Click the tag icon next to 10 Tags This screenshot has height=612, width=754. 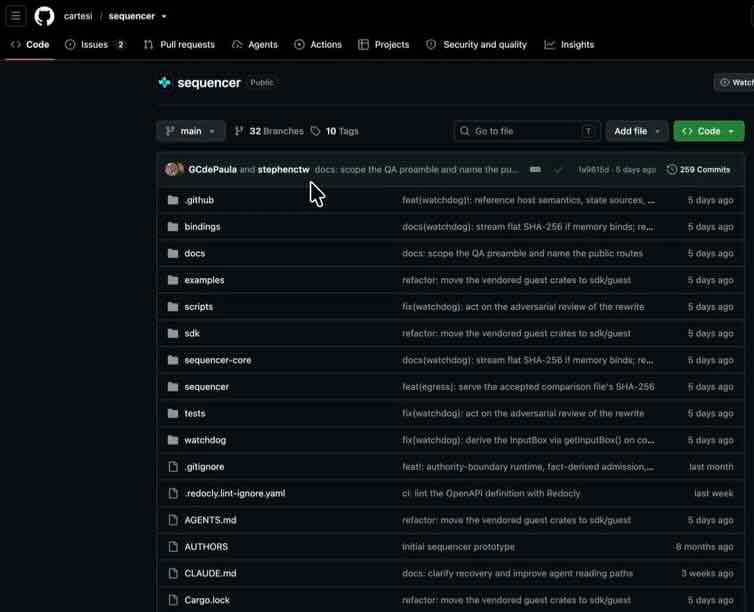click(315, 131)
